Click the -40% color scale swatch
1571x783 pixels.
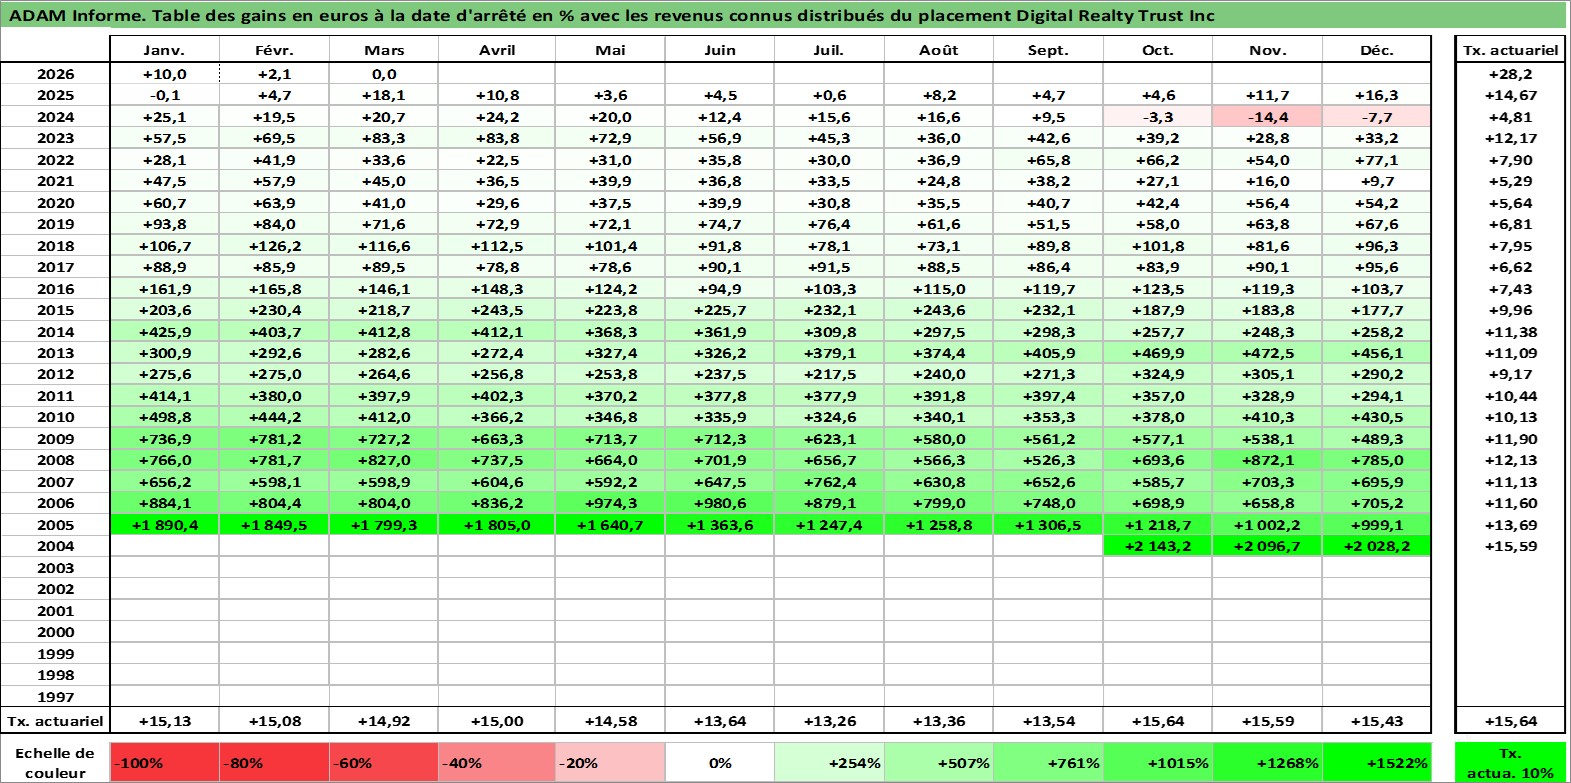coord(496,762)
